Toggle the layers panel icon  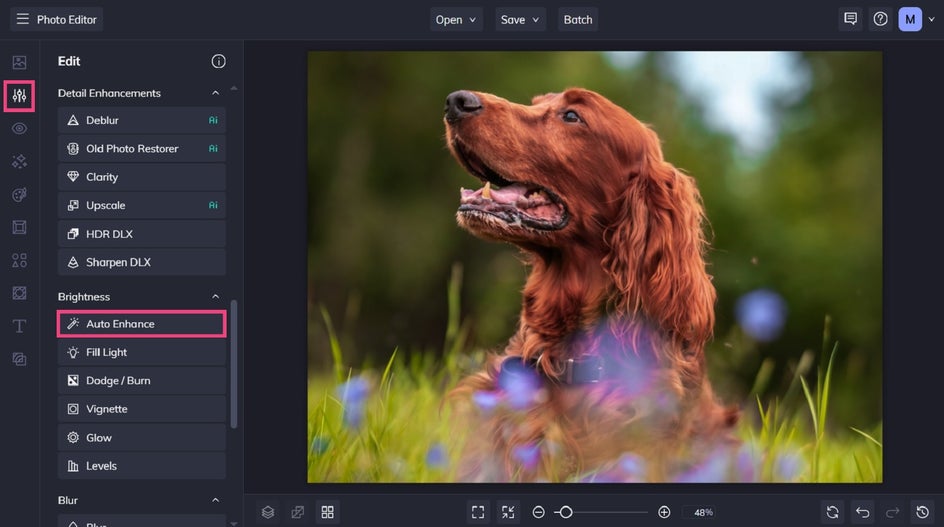point(268,512)
